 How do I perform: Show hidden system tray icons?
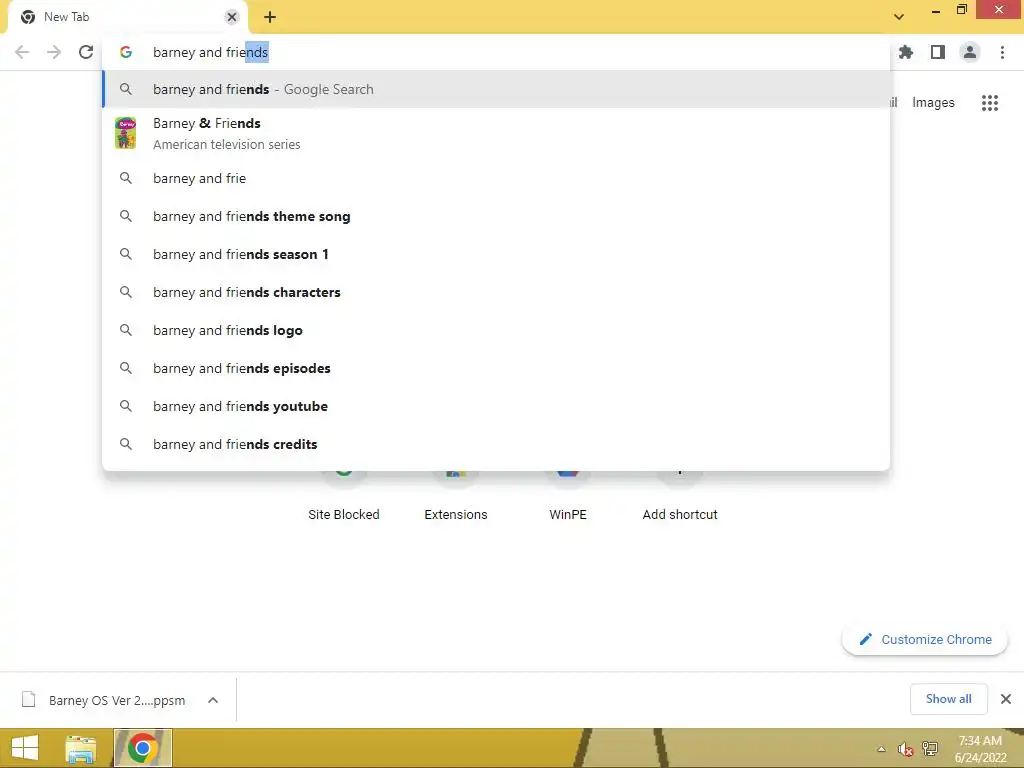click(881, 749)
